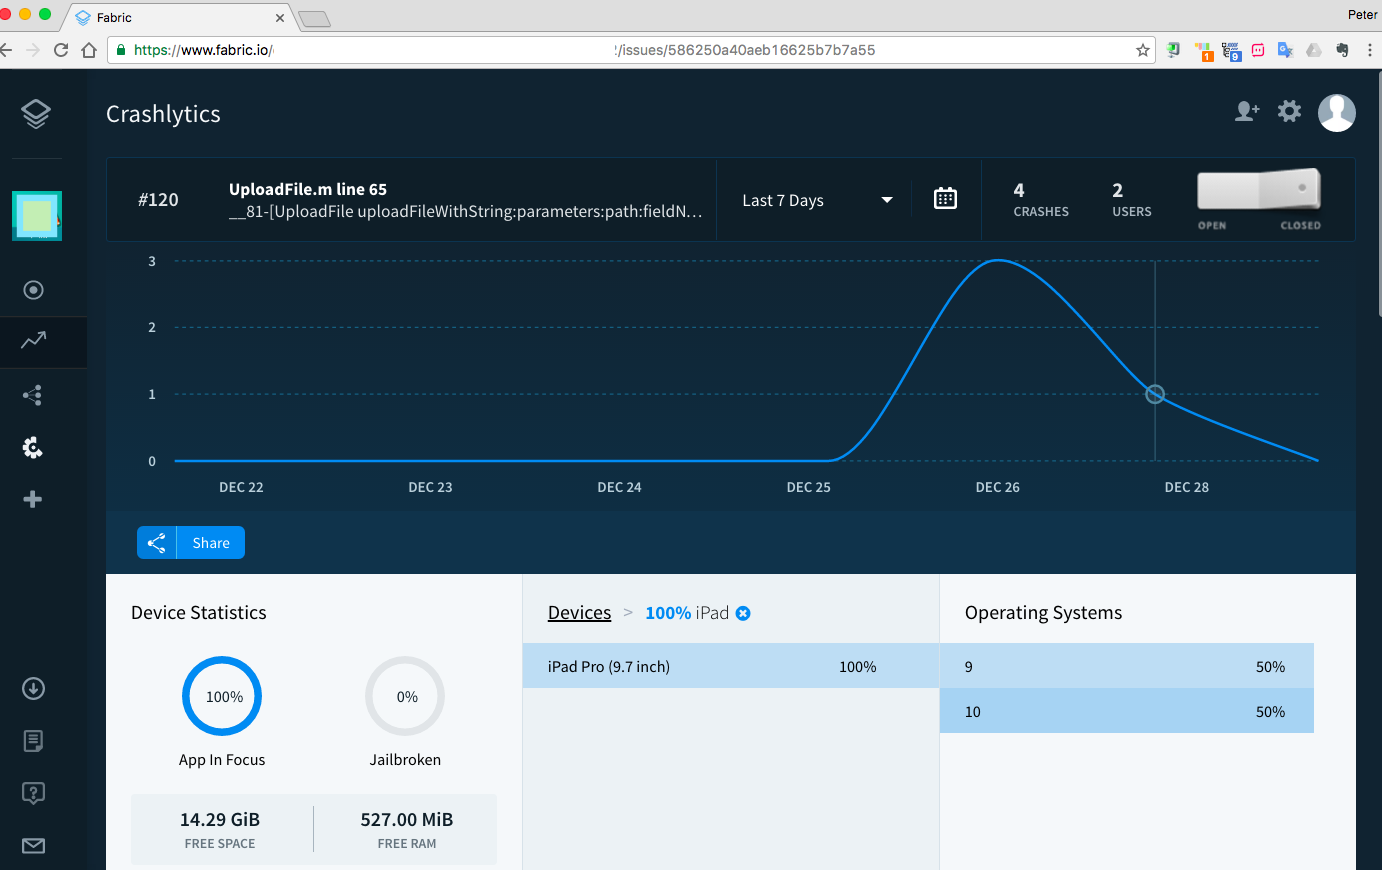Click the data point on crash graph
The width and height of the screenshot is (1382, 870).
[1155, 394]
